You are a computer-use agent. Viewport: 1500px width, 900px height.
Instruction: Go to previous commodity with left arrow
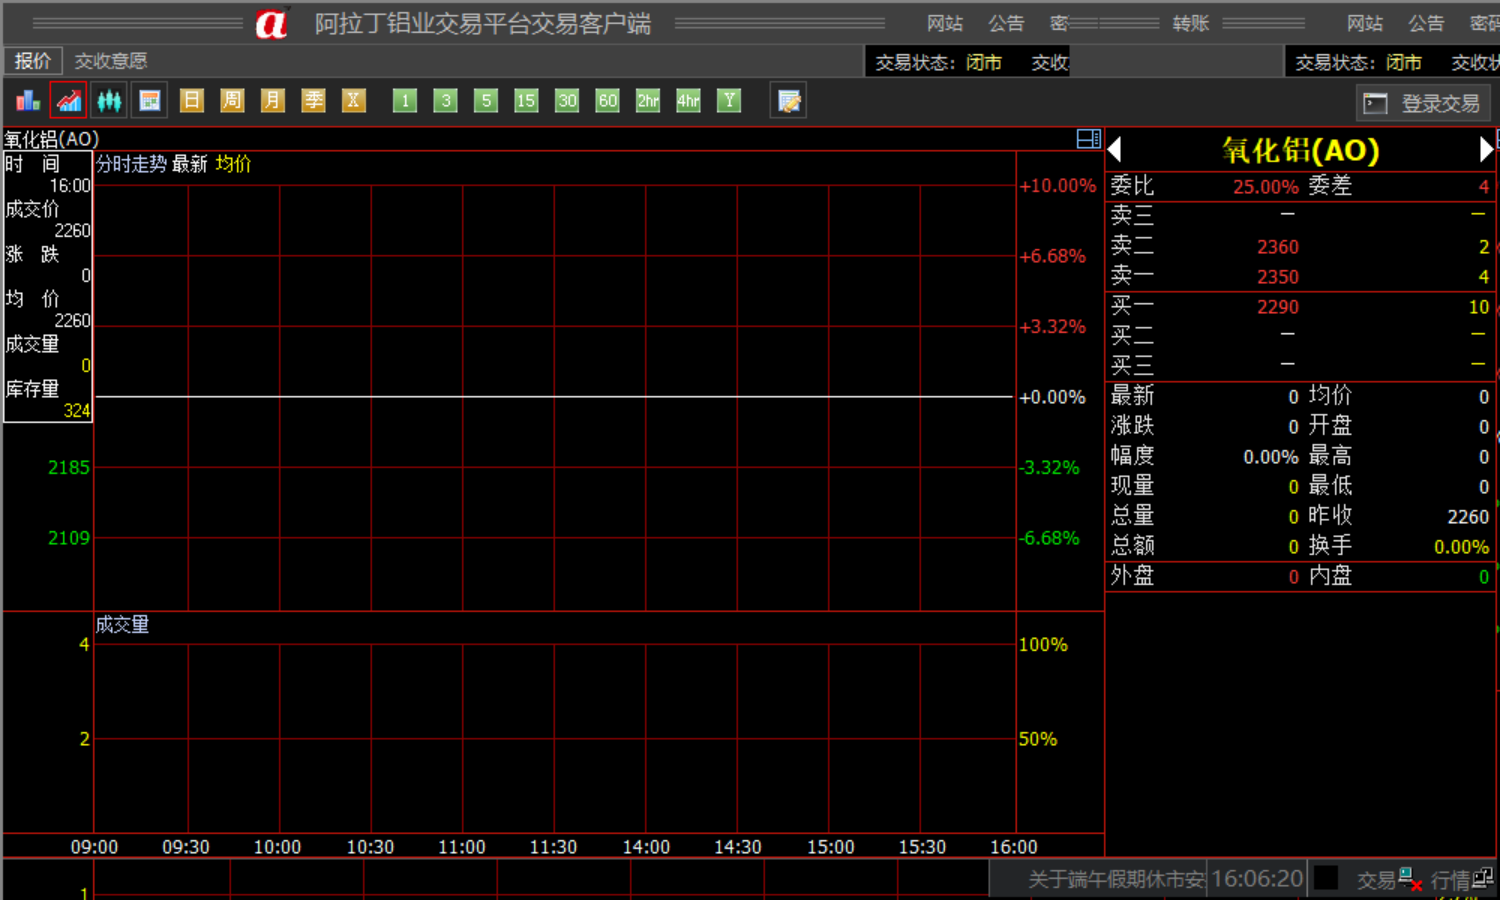click(1115, 150)
